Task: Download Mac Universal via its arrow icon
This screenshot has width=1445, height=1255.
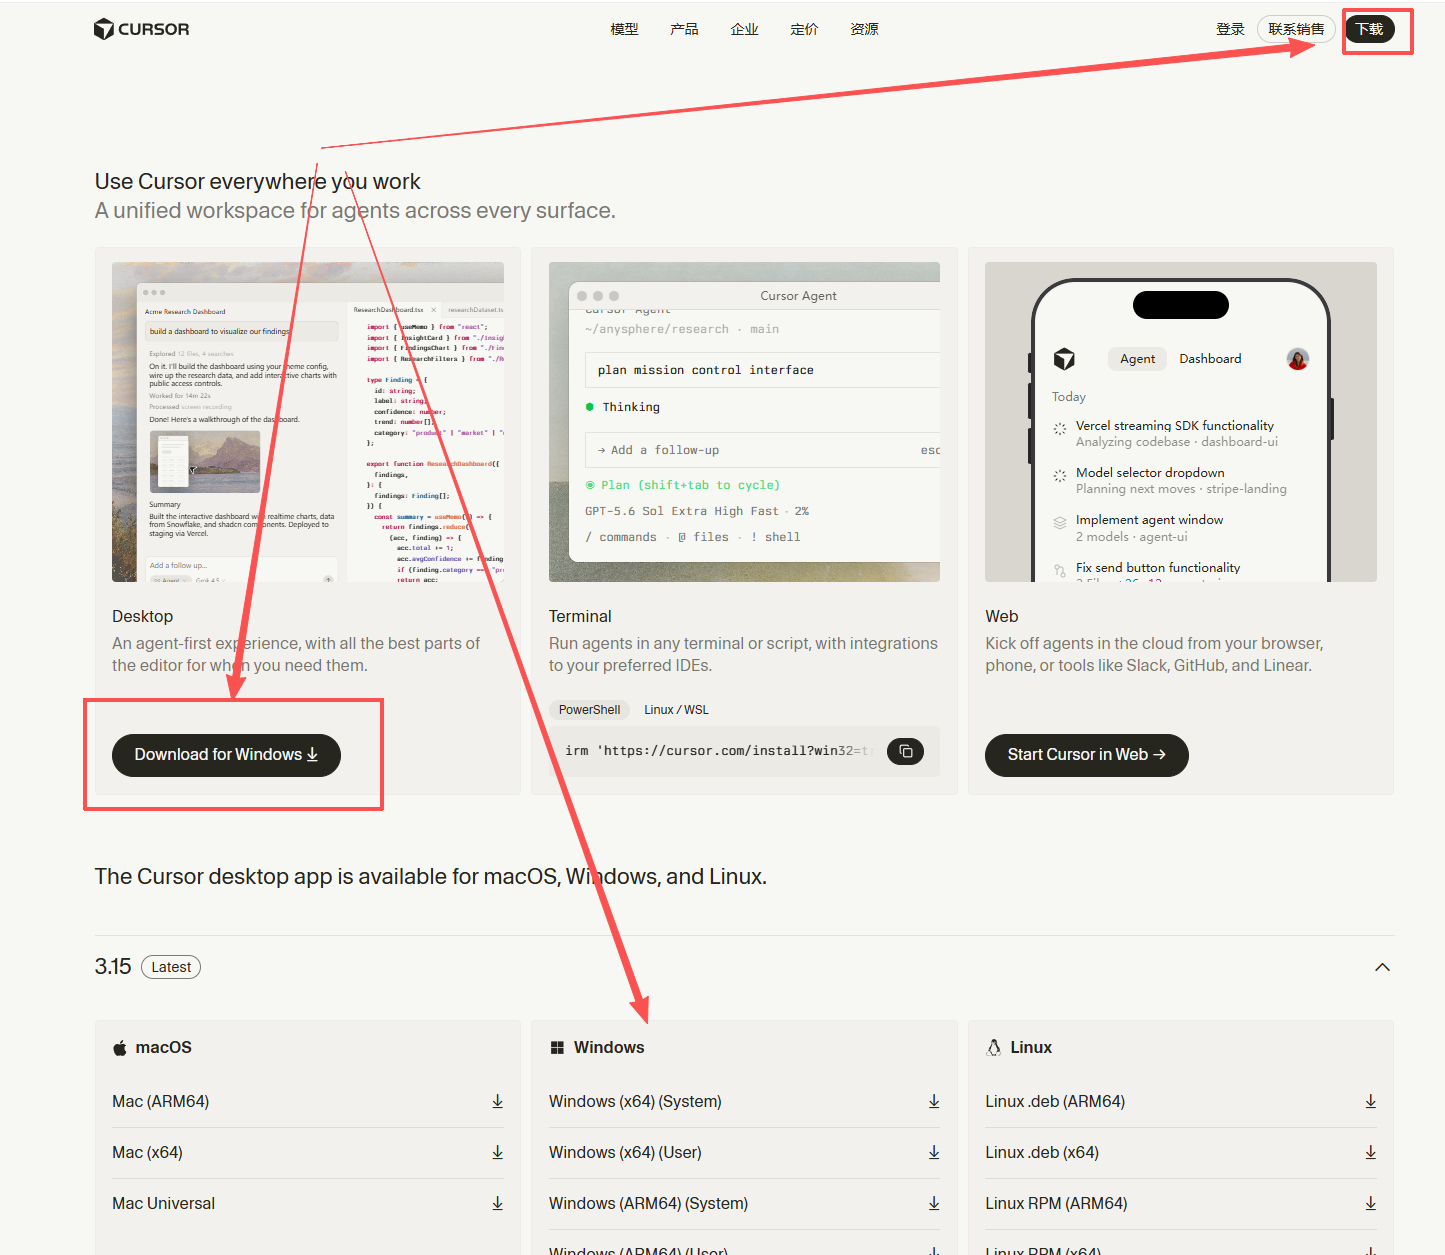Action: pos(497,1203)
